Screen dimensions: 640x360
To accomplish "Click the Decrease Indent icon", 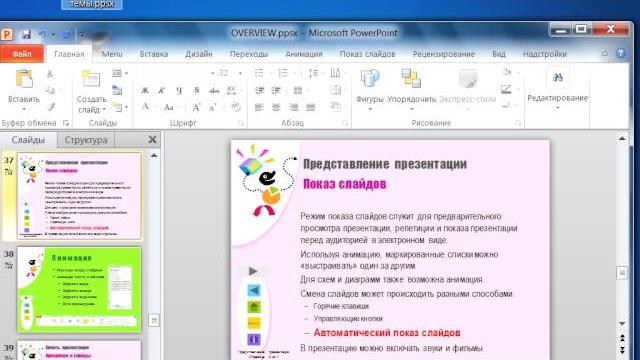I will click(260, 90).
